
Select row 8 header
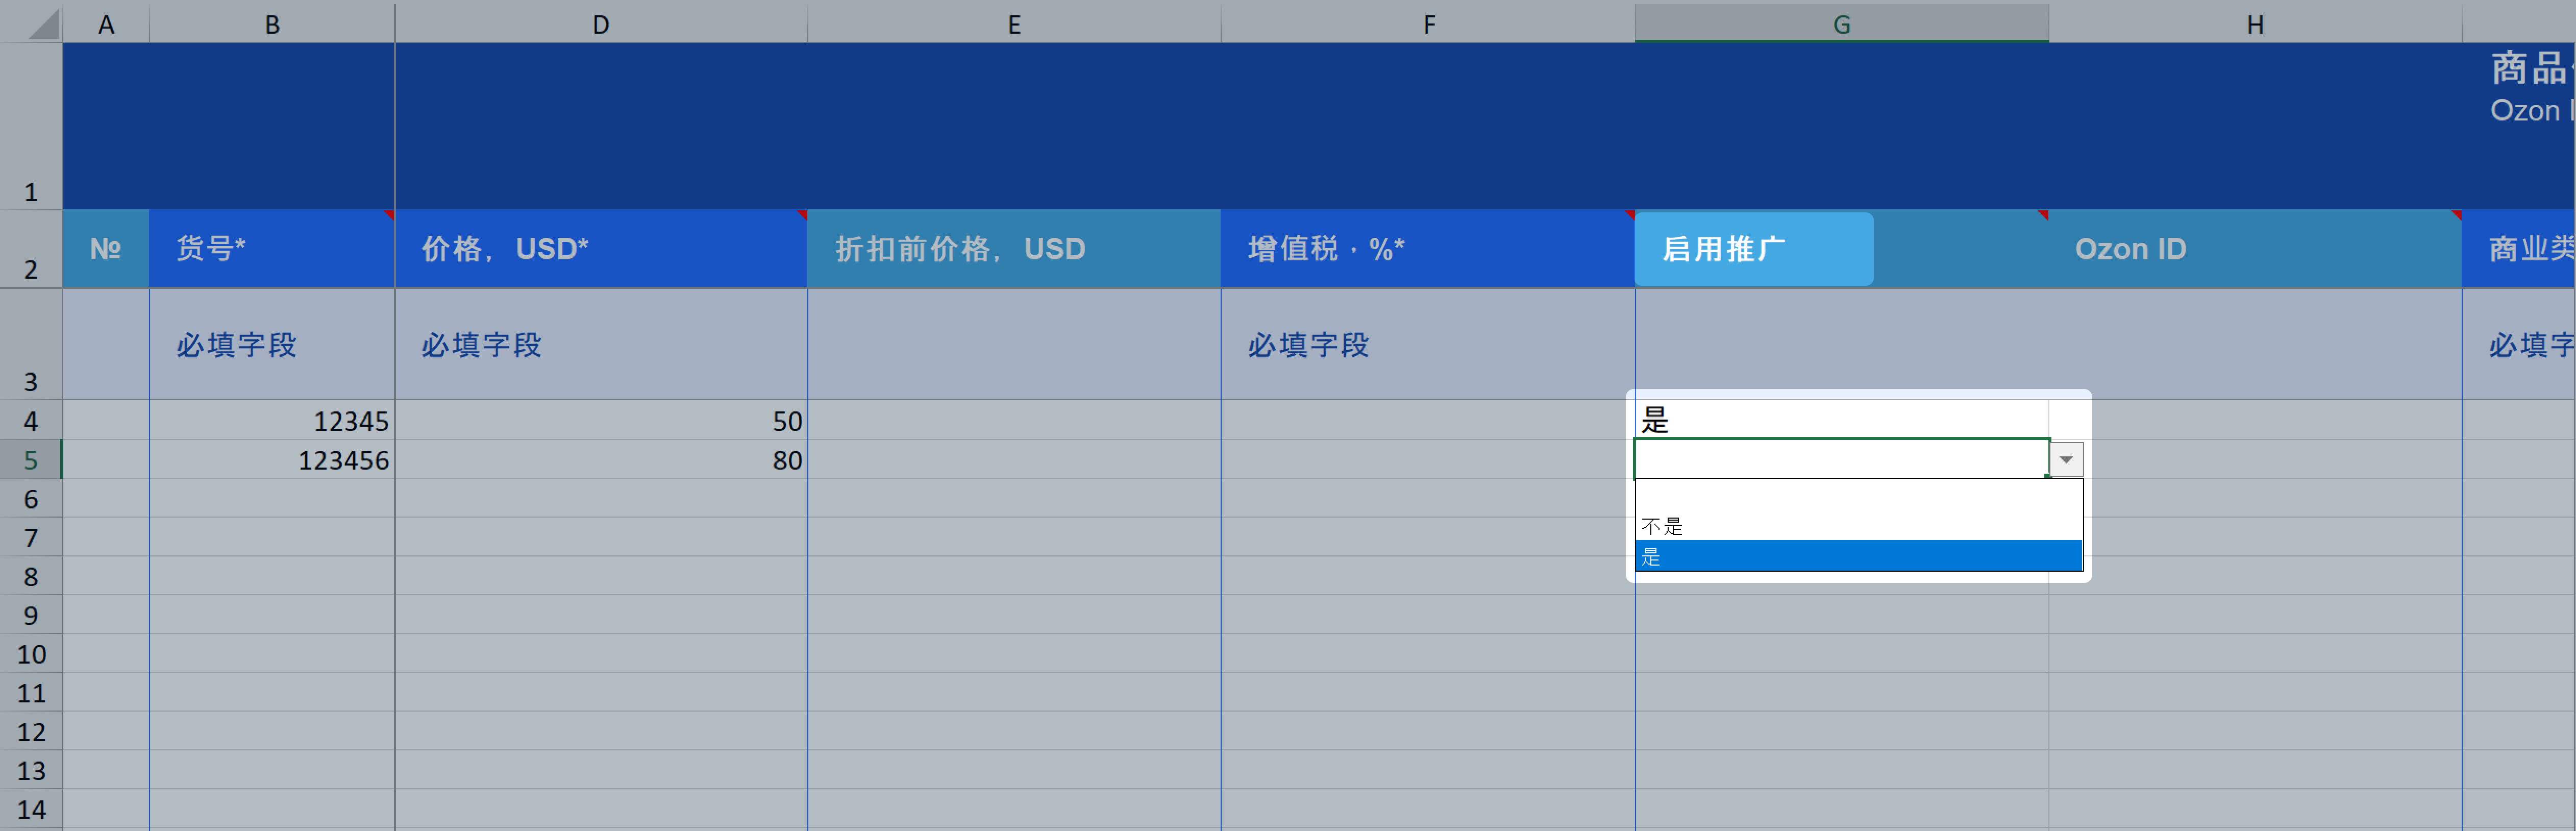[31, 576]
